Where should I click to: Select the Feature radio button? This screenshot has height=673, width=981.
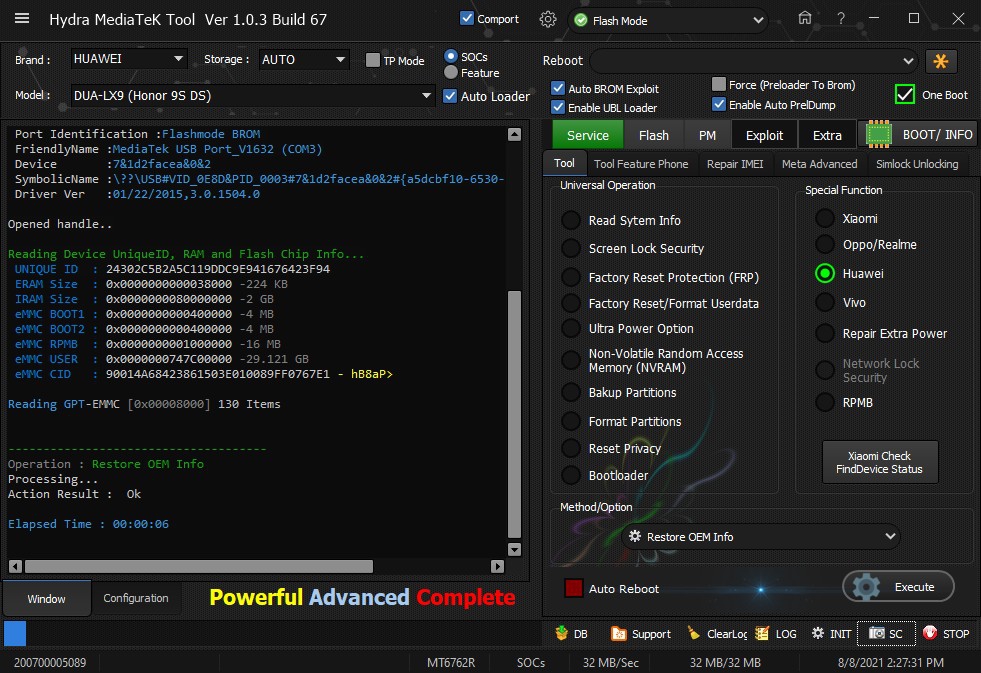click(450, 73)
